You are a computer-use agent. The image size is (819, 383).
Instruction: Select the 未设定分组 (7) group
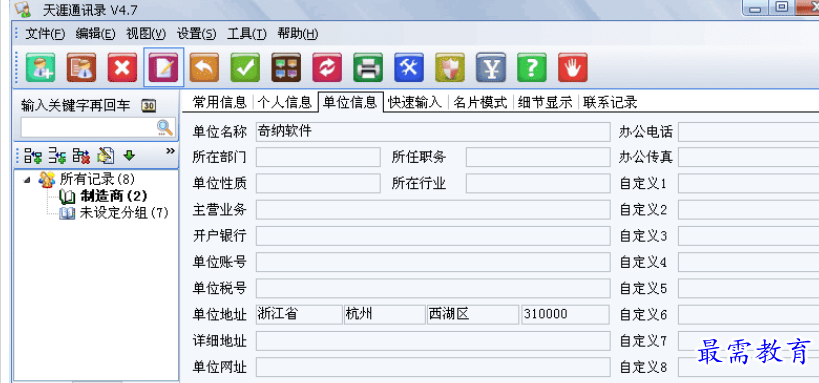coord(124,213)
